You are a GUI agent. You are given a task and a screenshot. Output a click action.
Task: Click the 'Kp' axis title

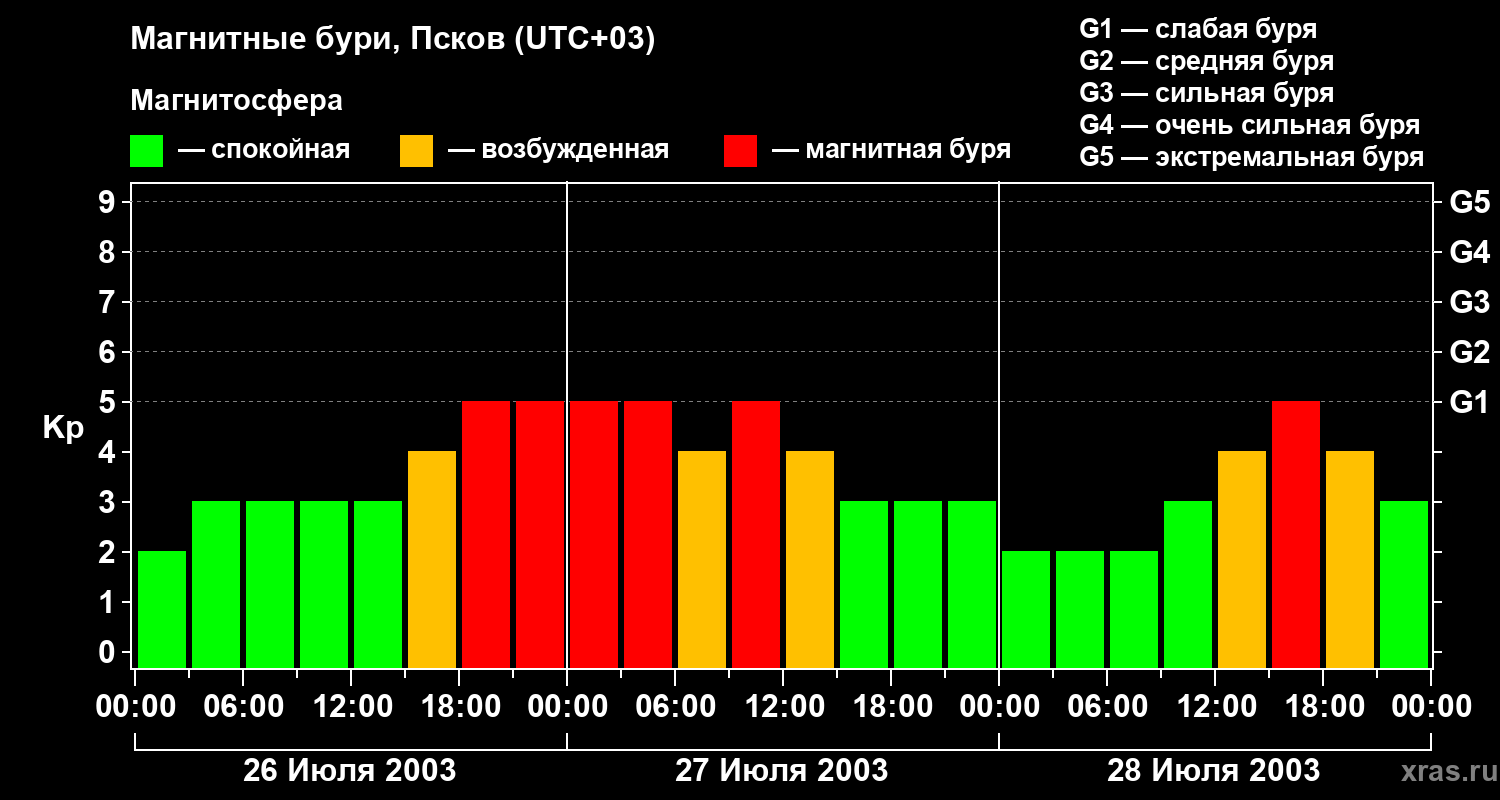pyautogui.click(x=63, y=428)
